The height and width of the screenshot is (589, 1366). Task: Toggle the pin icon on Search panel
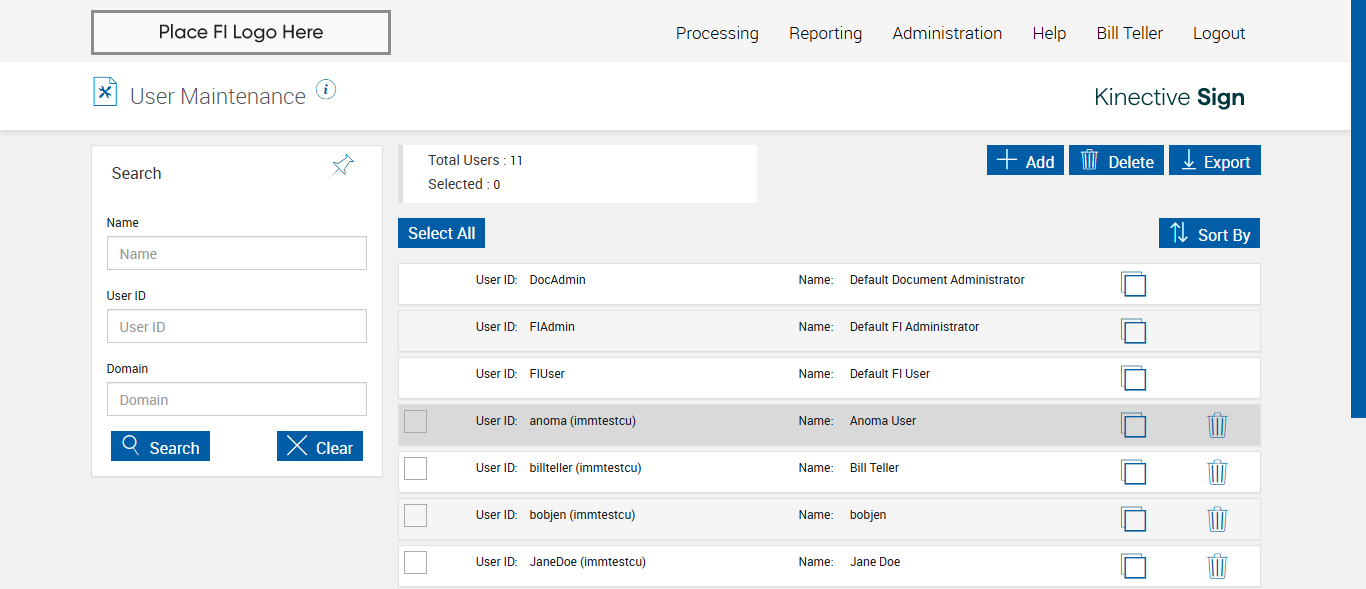(x=343, y=166)
